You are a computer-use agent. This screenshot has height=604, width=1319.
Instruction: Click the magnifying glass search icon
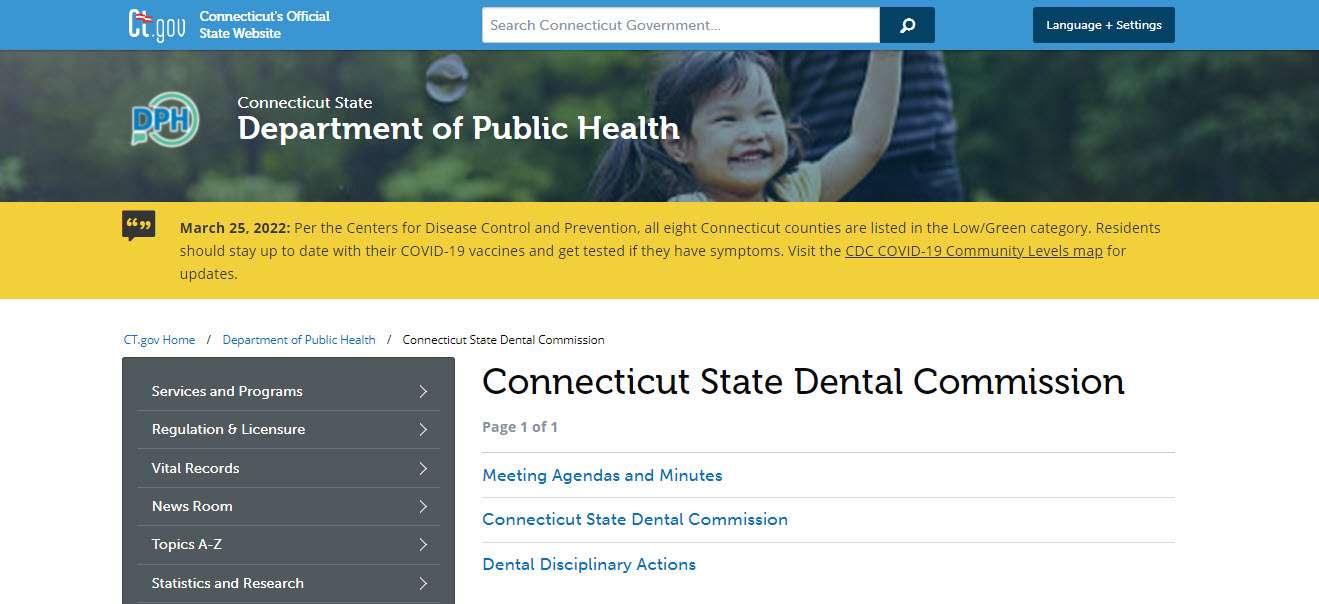(906, 24)
